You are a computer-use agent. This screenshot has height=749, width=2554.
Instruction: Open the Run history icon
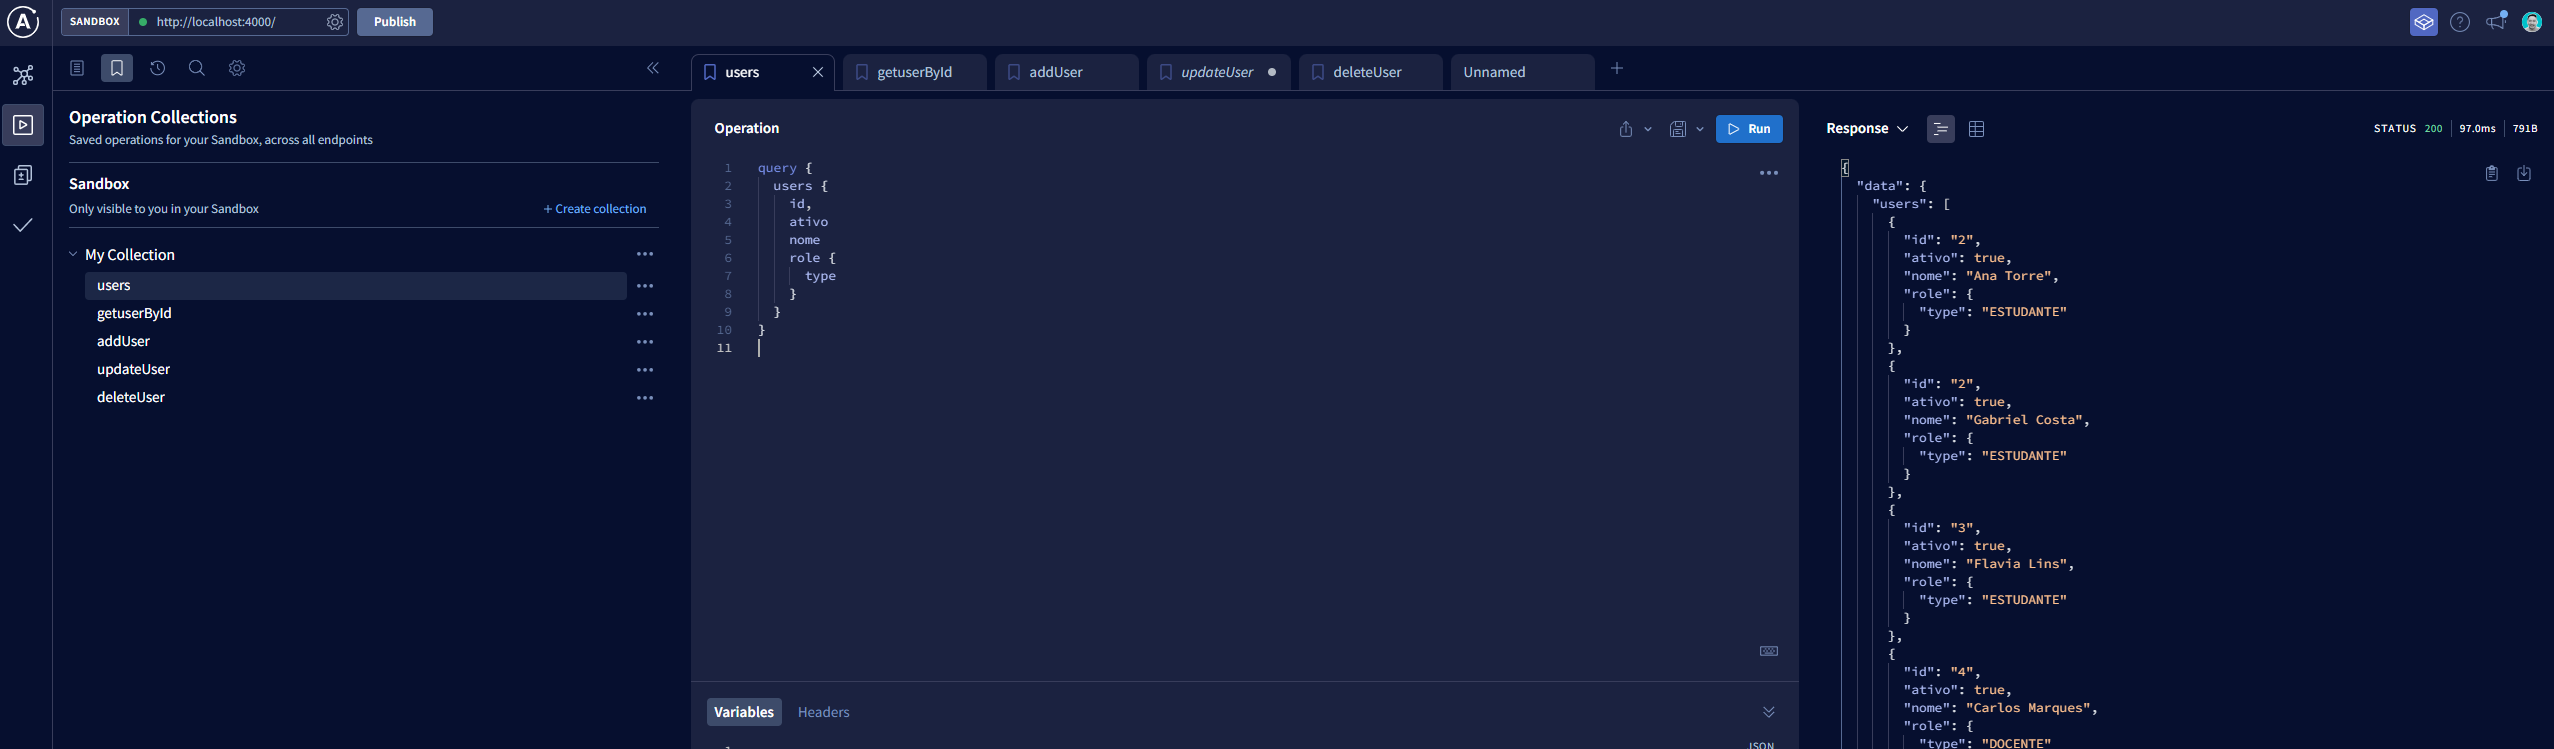coord(157,68)
